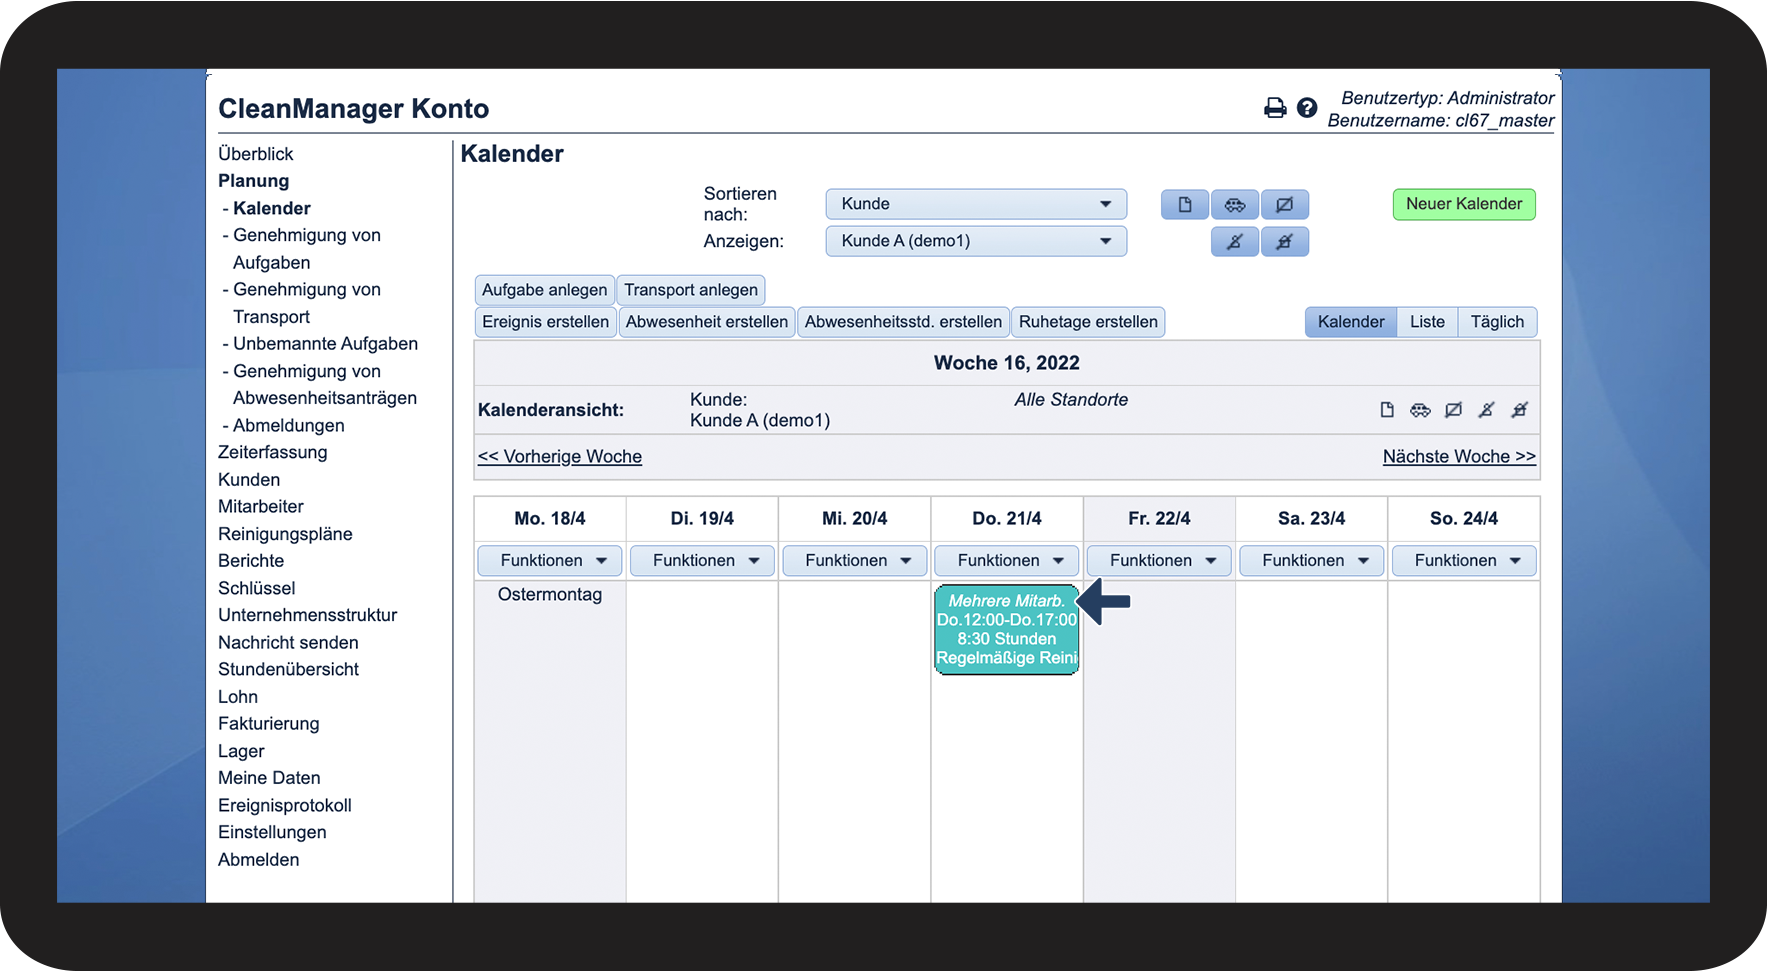The image size is (1767, 971).
Task: Click Aufgabe anlegen button
Action: coord(545,290)
